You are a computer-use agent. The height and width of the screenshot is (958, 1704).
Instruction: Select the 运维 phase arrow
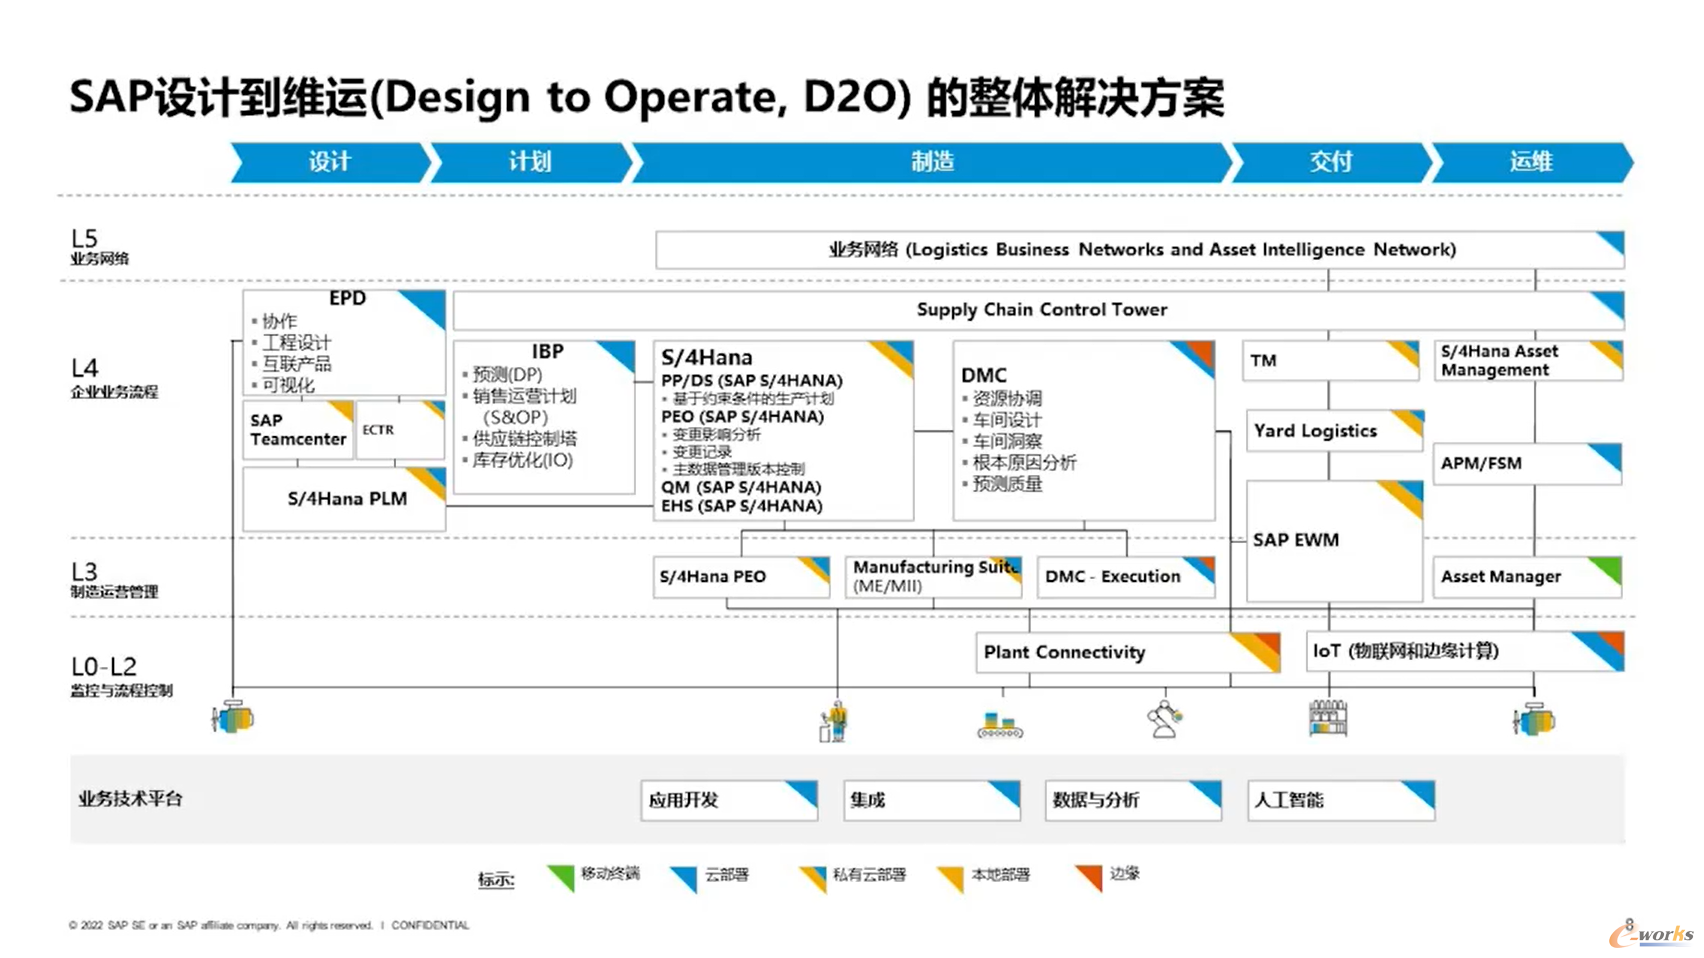pyautogui.click(x=1531, y=162)
